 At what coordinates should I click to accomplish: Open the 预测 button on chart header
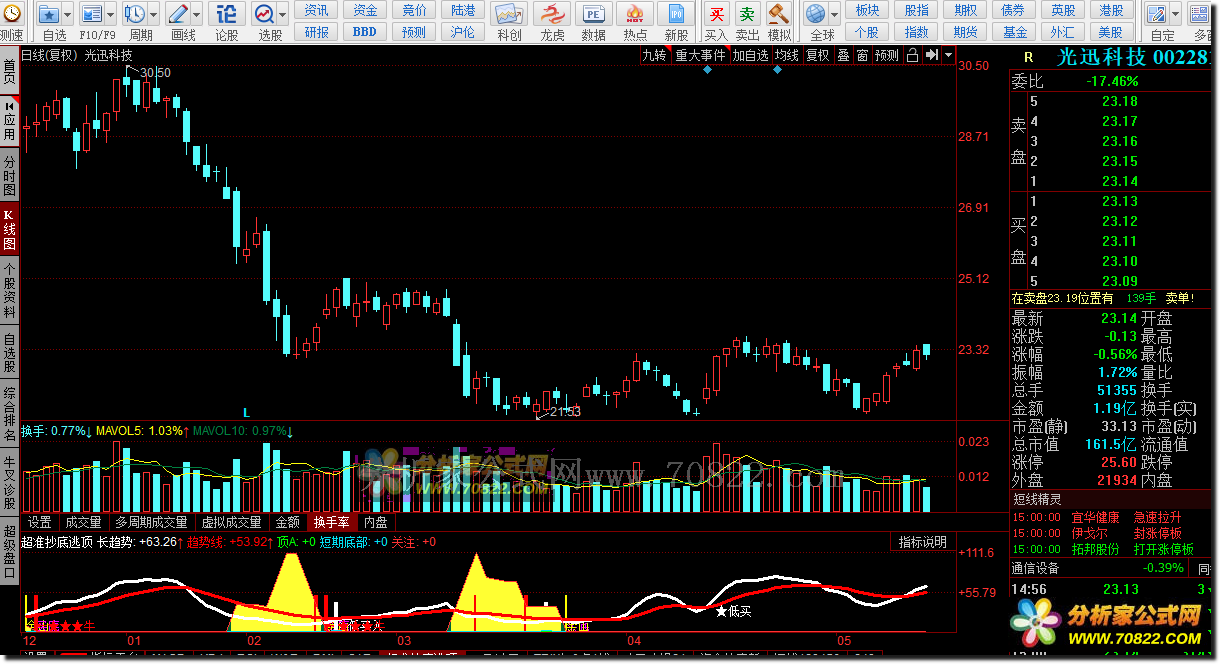point(887,55)
